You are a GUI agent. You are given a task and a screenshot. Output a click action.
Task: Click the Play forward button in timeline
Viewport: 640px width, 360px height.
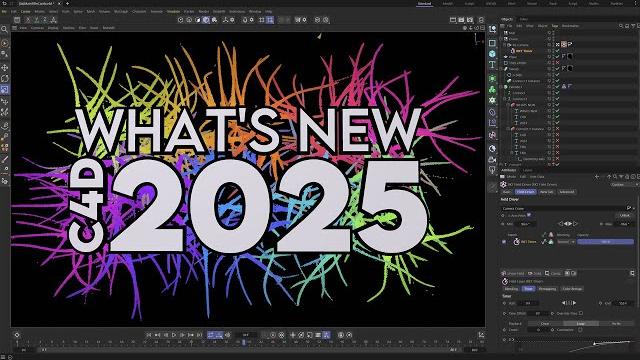coord(174,335)
